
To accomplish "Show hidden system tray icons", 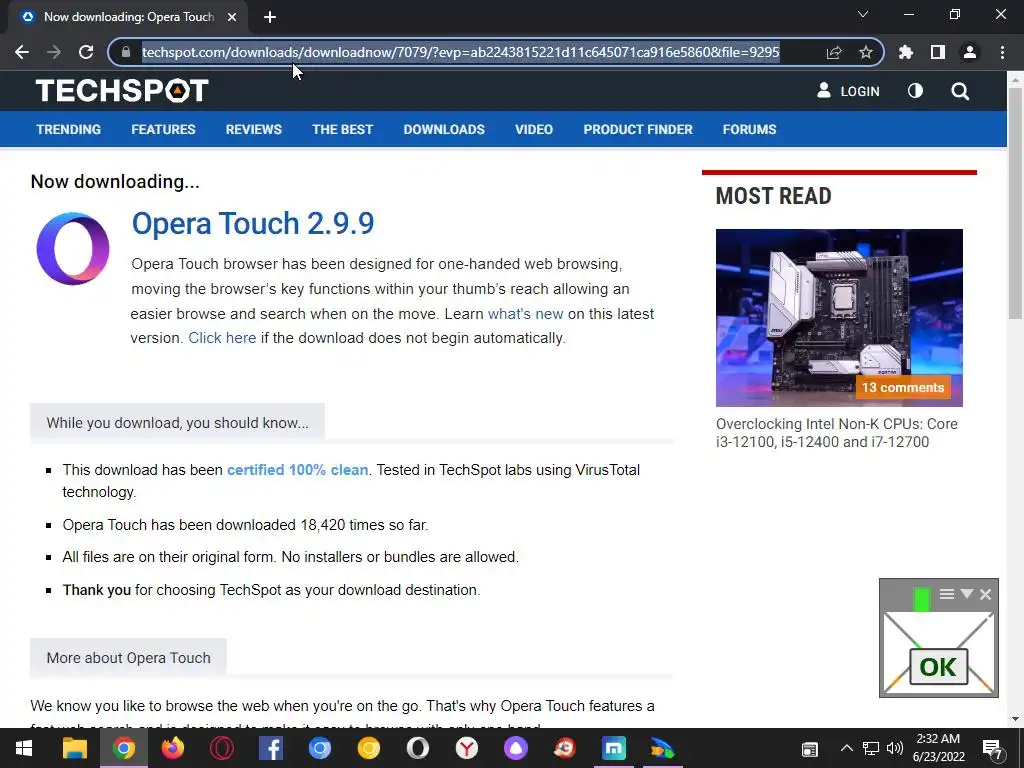I will coord(846,748).
